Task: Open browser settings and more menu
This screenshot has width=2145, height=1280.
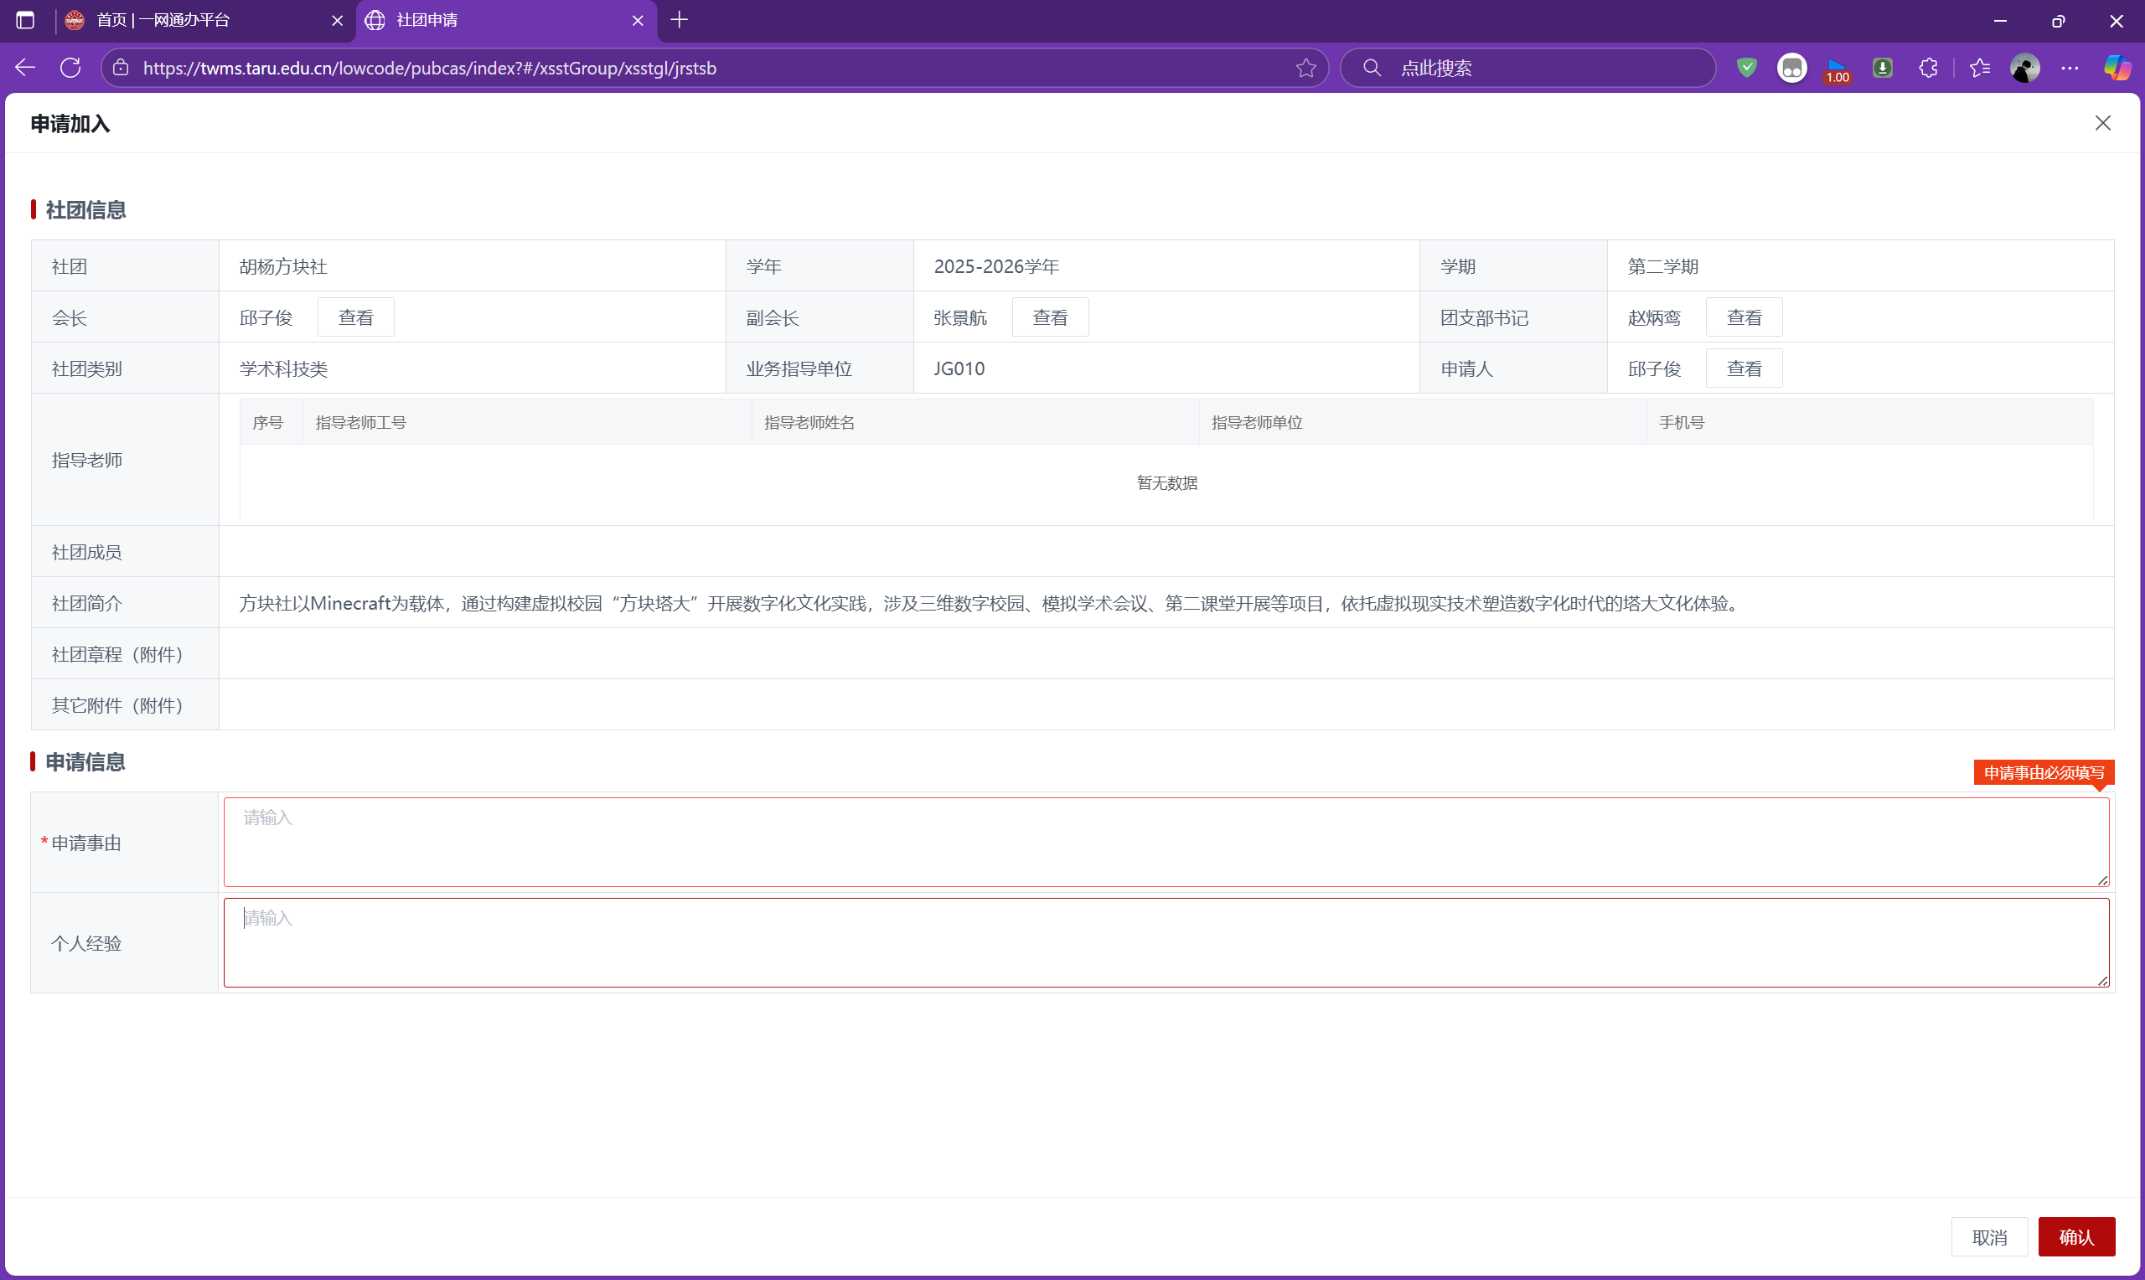Action: click(x=2070, y=68)
